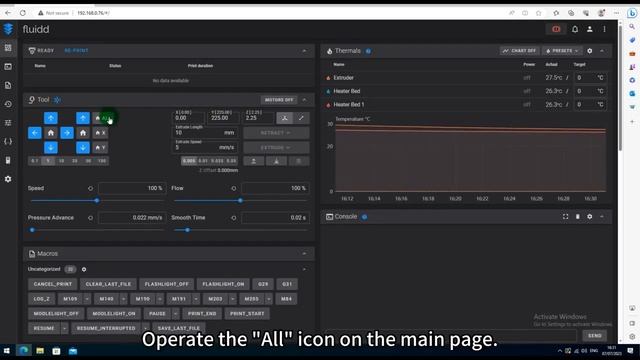The height and width of the screenshot is (360, 640).
Task: Collapse the Thermals panel
Action: pos(602,51)
